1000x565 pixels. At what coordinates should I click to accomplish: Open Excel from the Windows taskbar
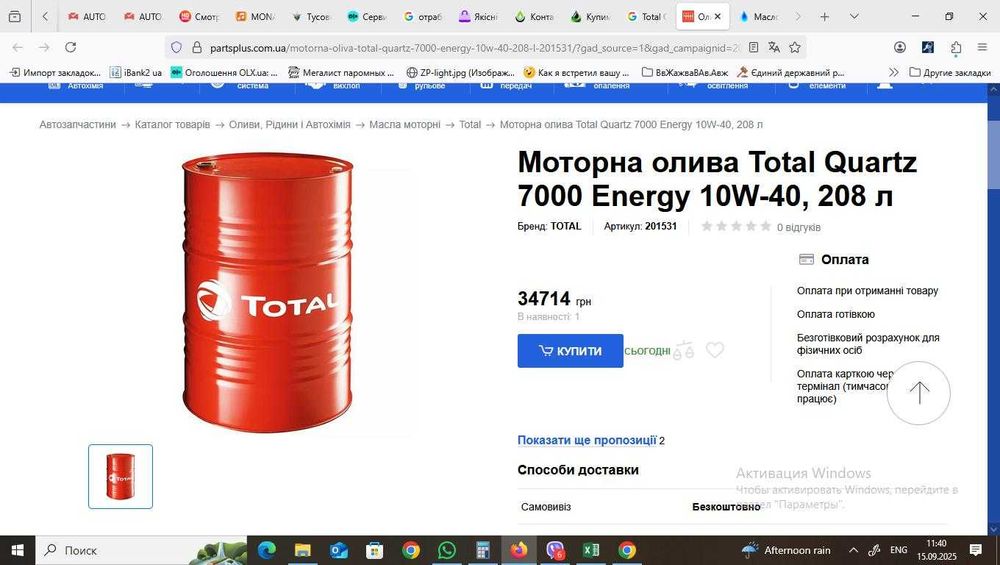click(591, 550)
